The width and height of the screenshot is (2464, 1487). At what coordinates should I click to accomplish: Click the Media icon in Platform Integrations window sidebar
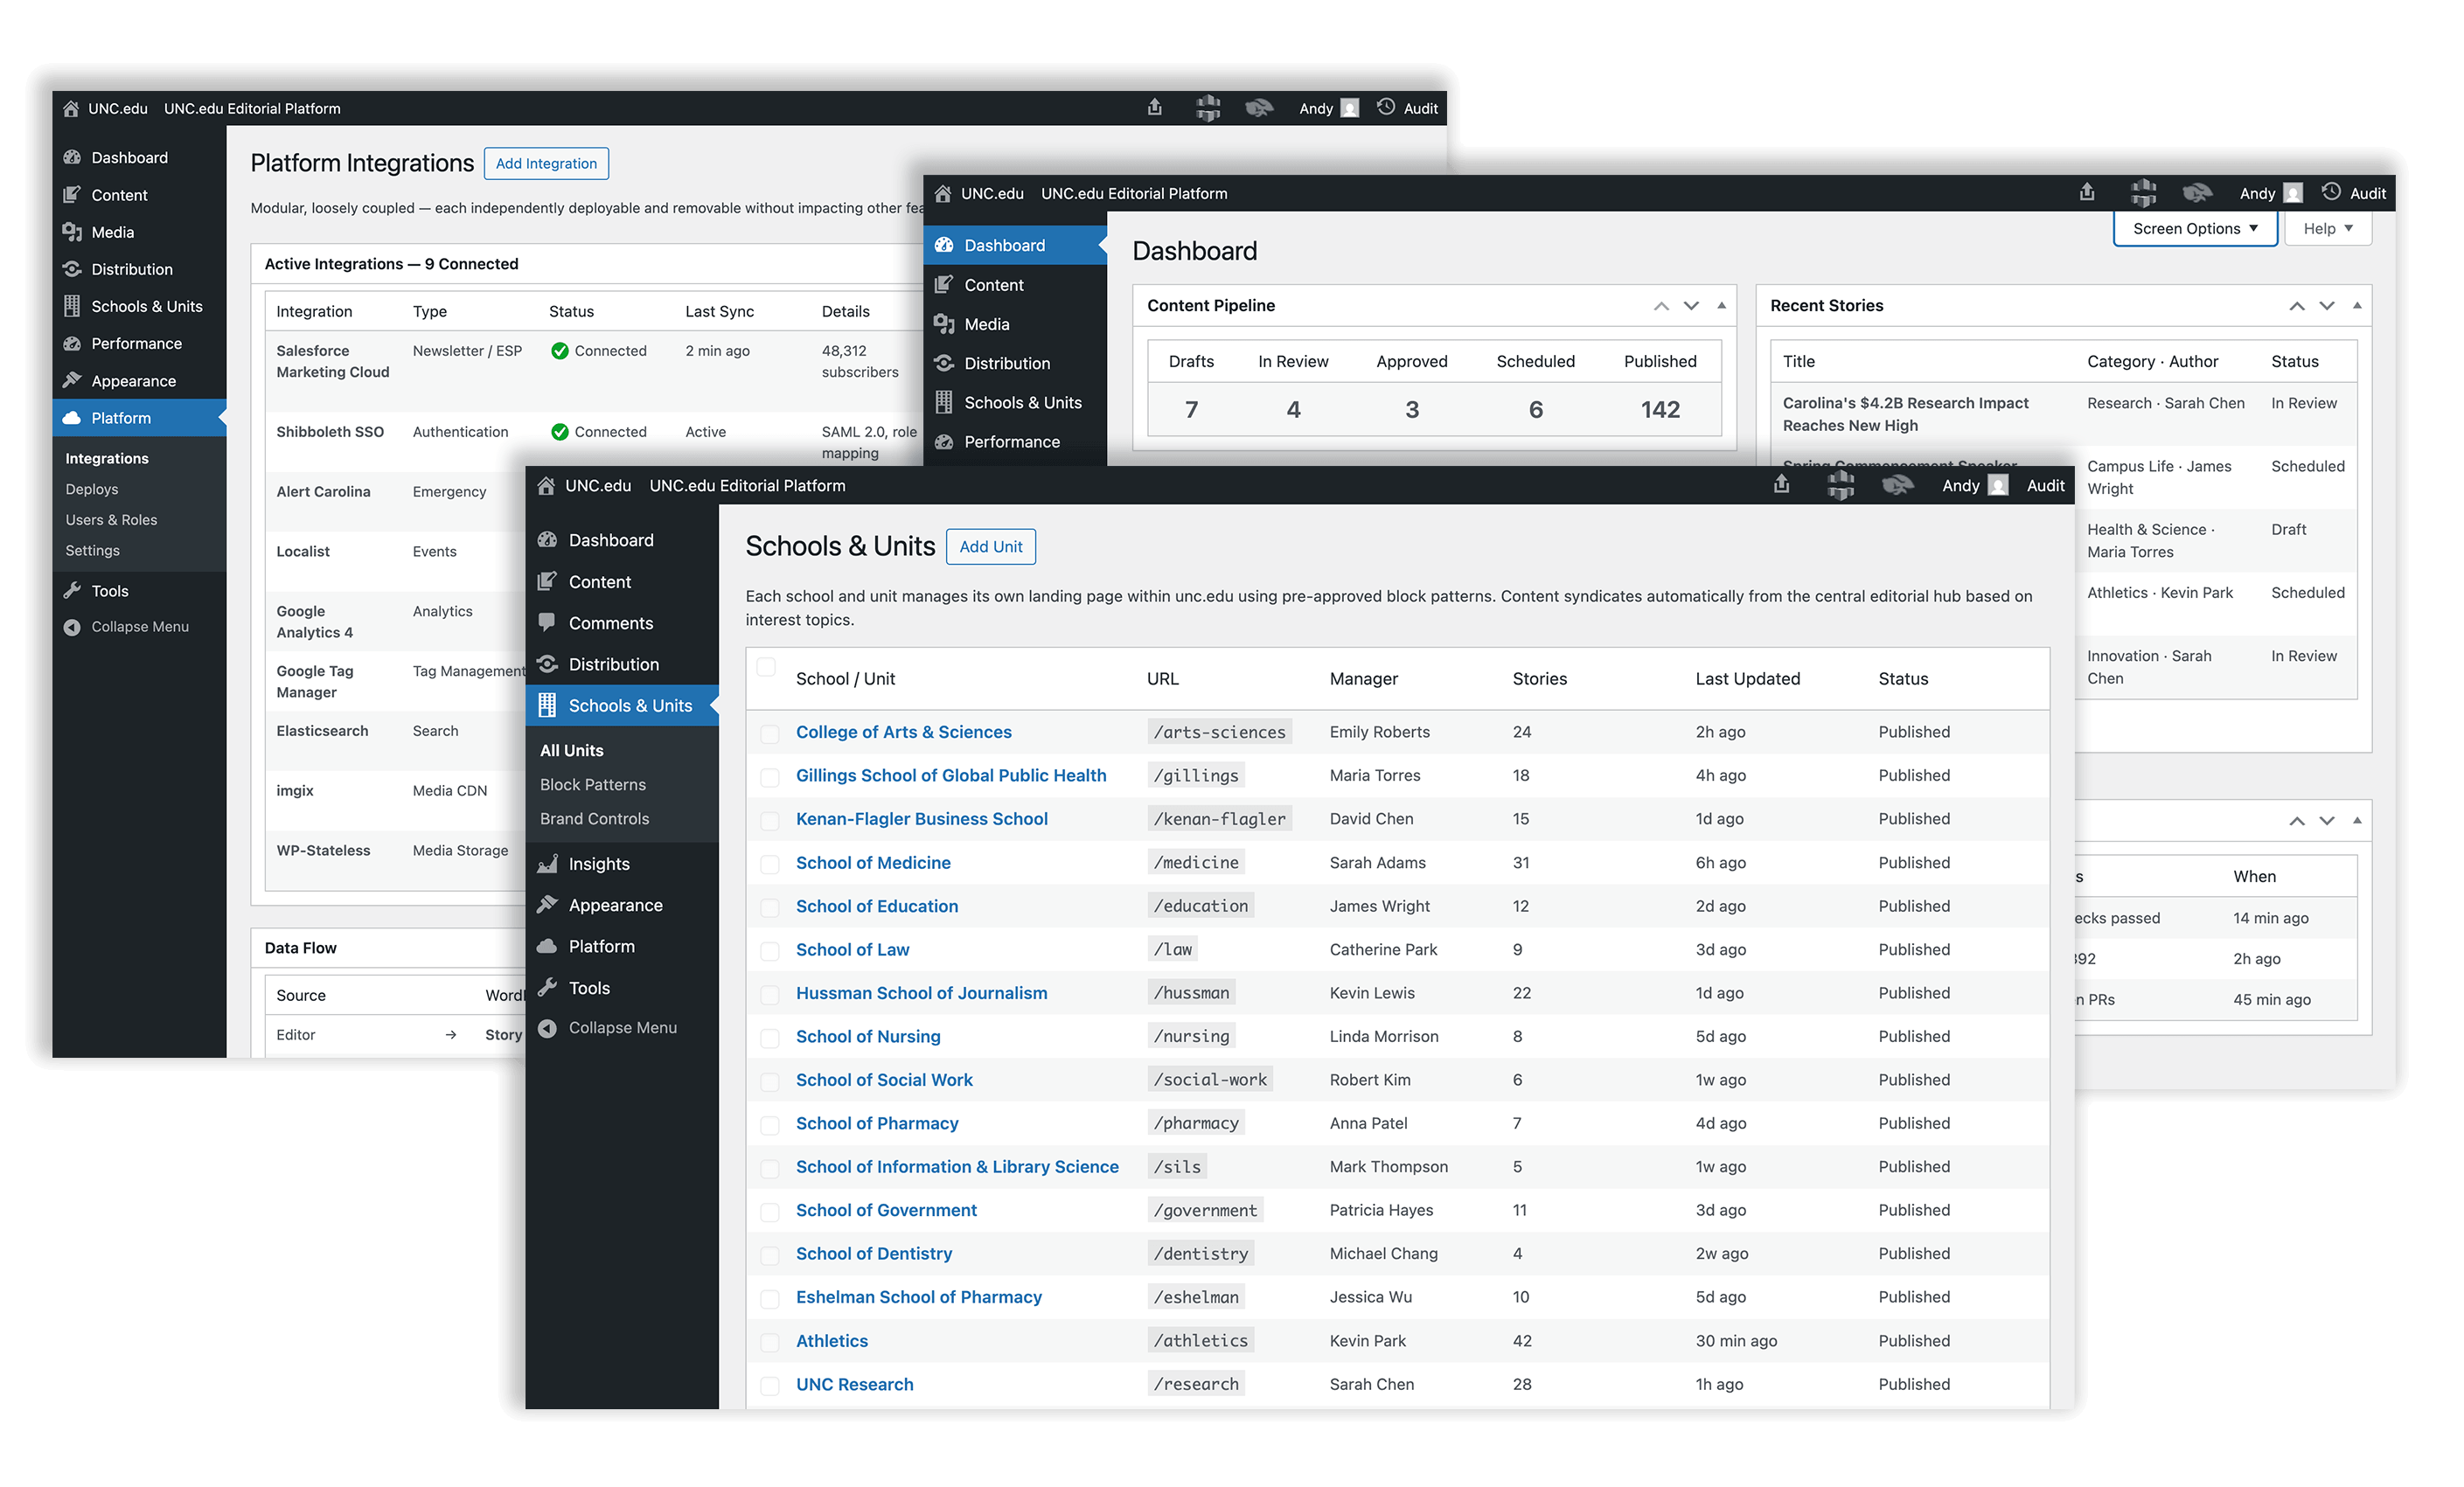pyautogui.click(x=72, y=232)
